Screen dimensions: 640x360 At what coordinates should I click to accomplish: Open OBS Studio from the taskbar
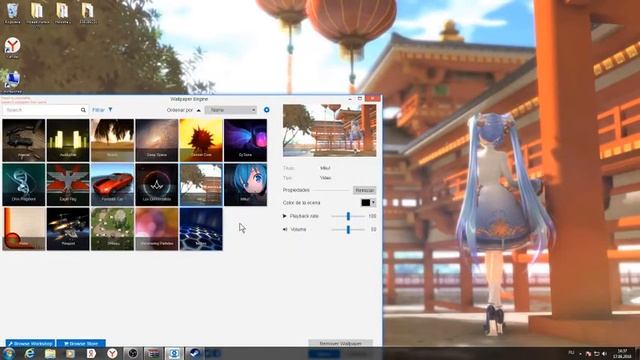point(133,353)
